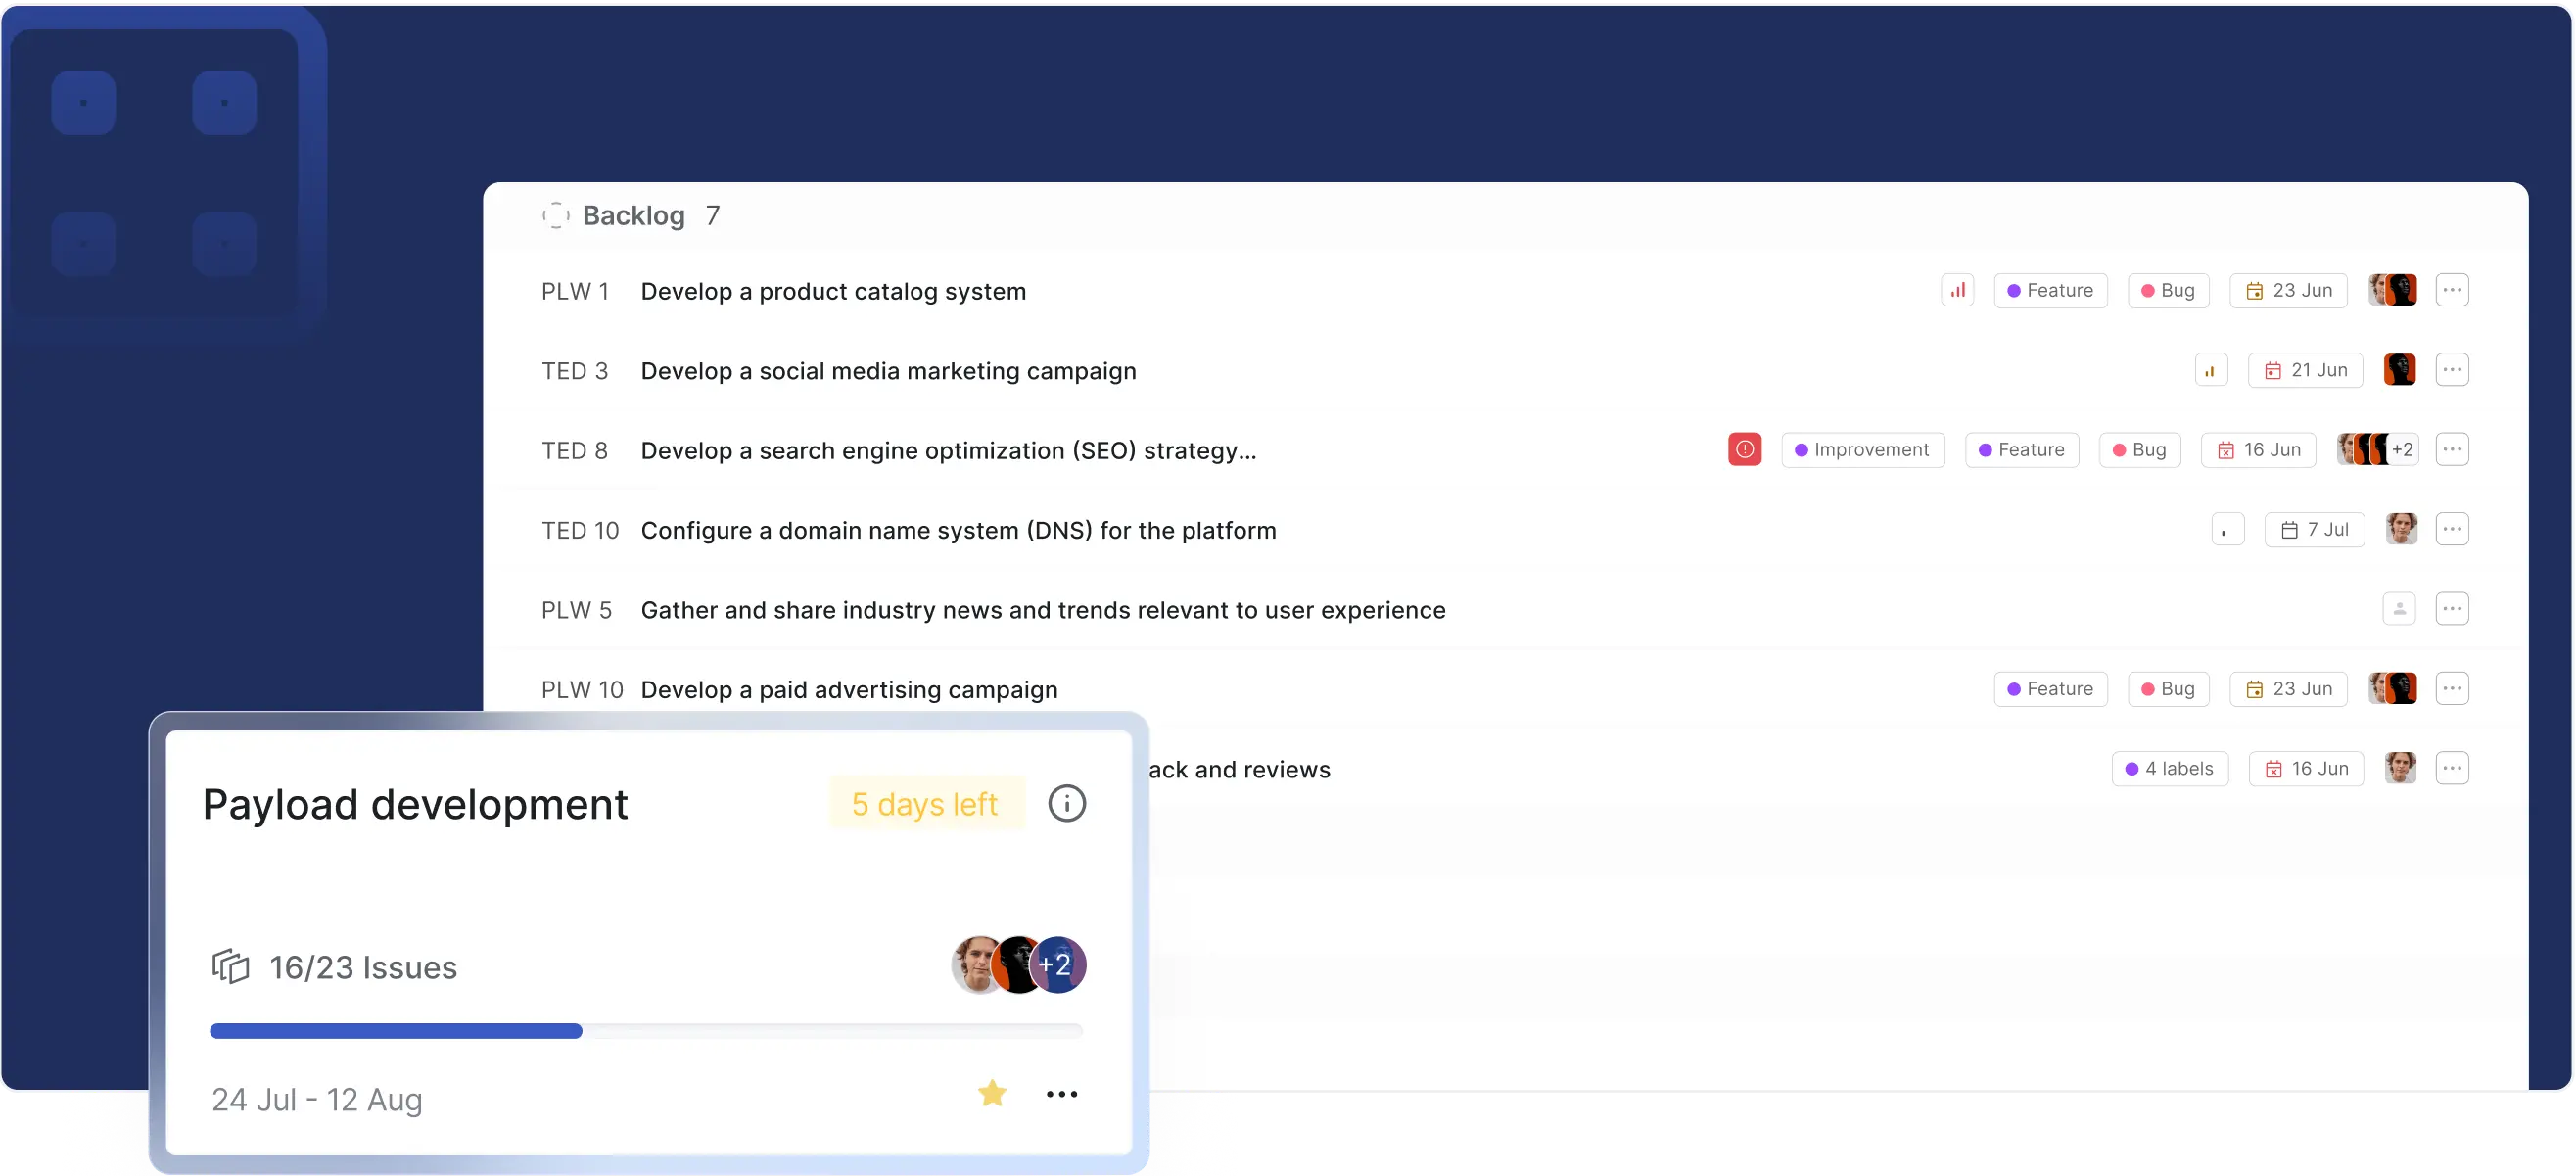Click the +2 assignees badge on TED 8
The width and height of the screenshot is (2576, 1176).
tap(2402, 449)
